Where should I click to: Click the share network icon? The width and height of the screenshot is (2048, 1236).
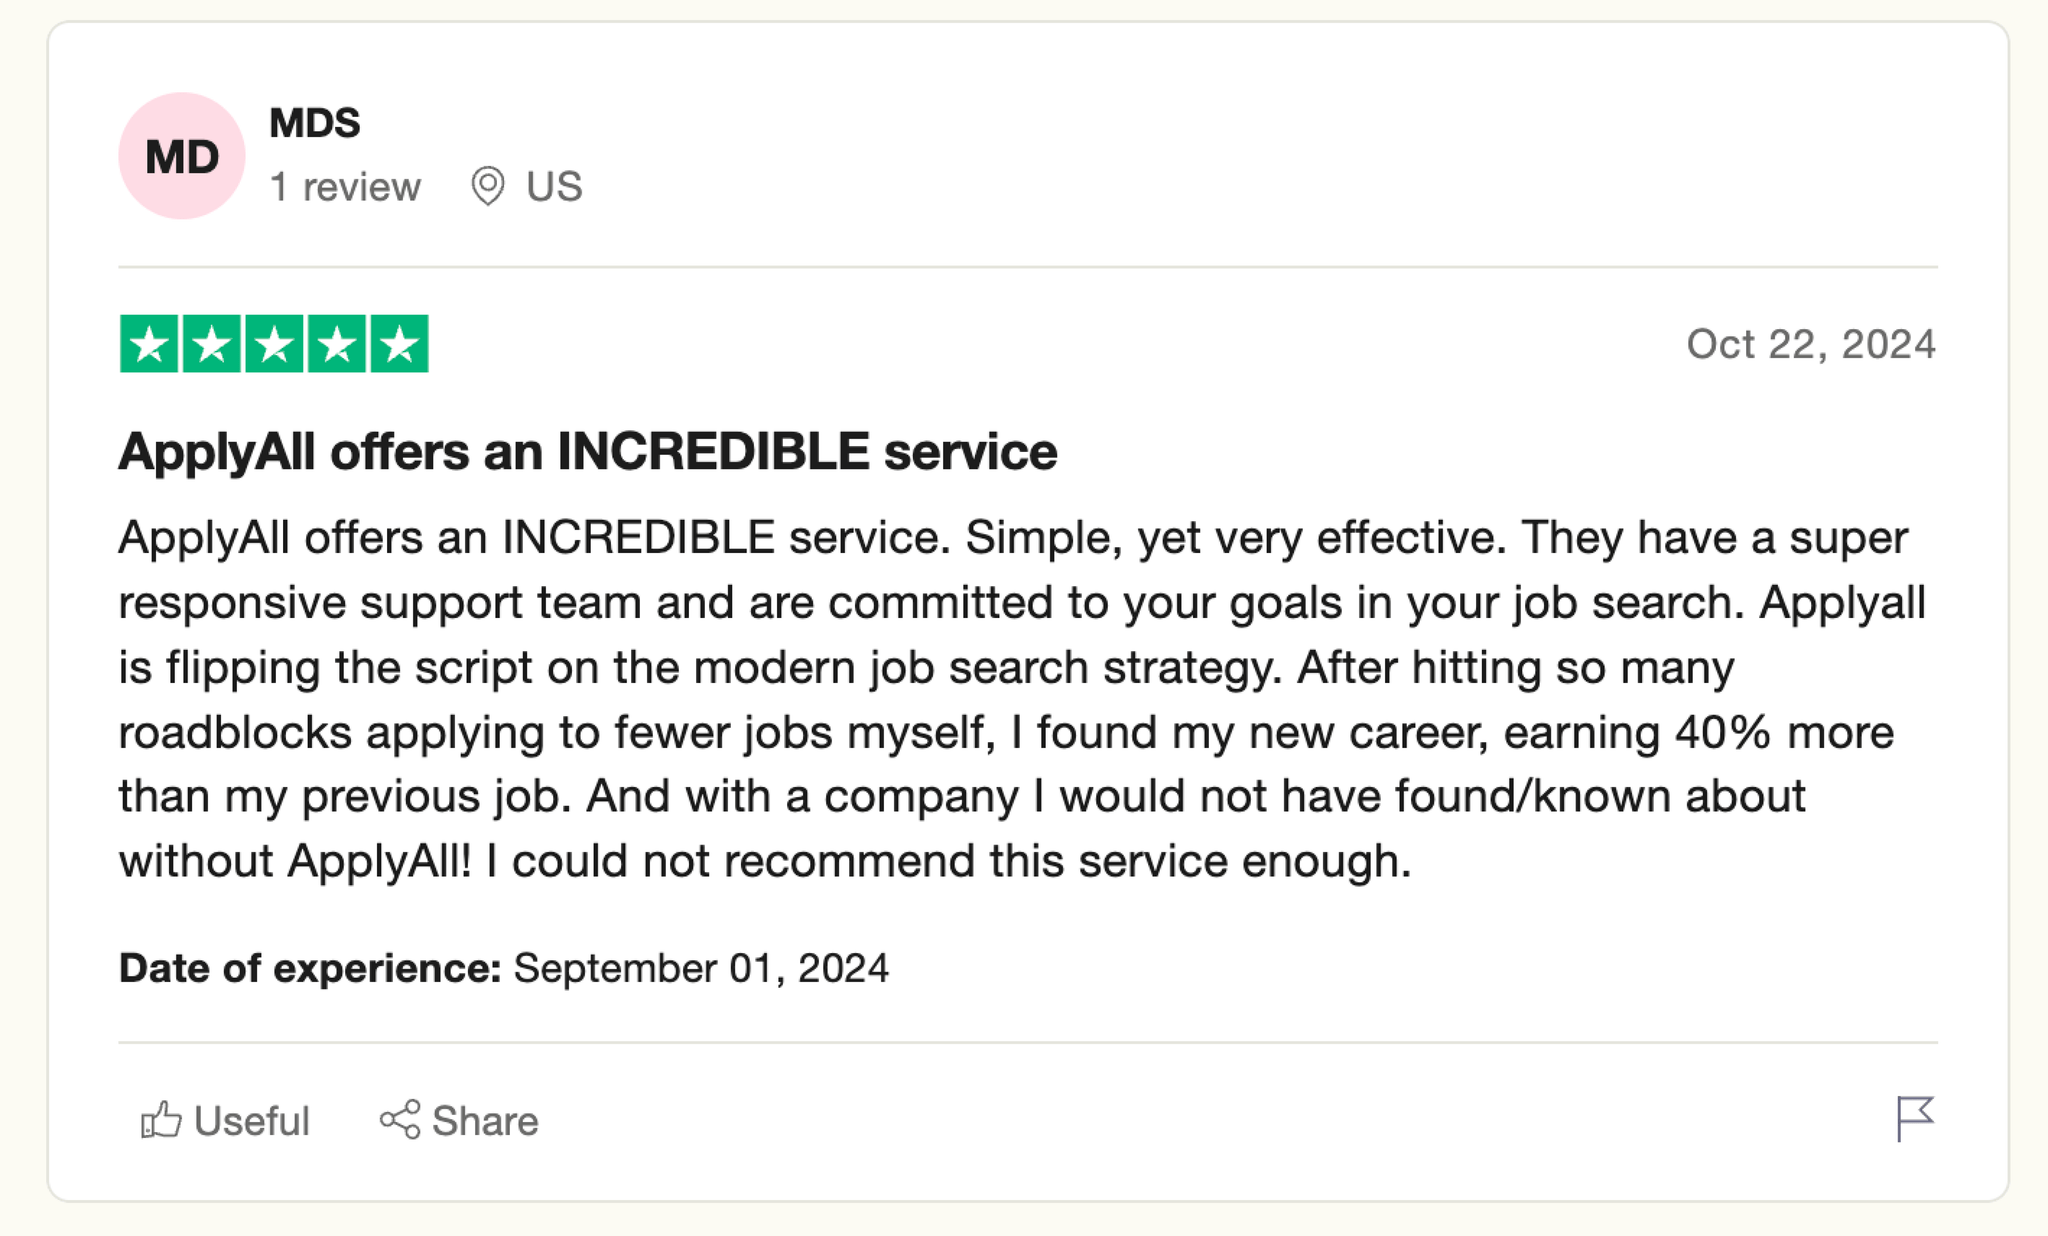400,1120
